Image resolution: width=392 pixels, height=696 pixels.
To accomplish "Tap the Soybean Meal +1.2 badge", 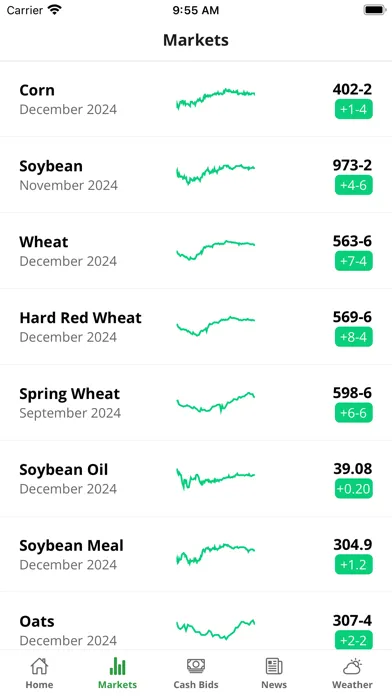I will click(353, 565).
